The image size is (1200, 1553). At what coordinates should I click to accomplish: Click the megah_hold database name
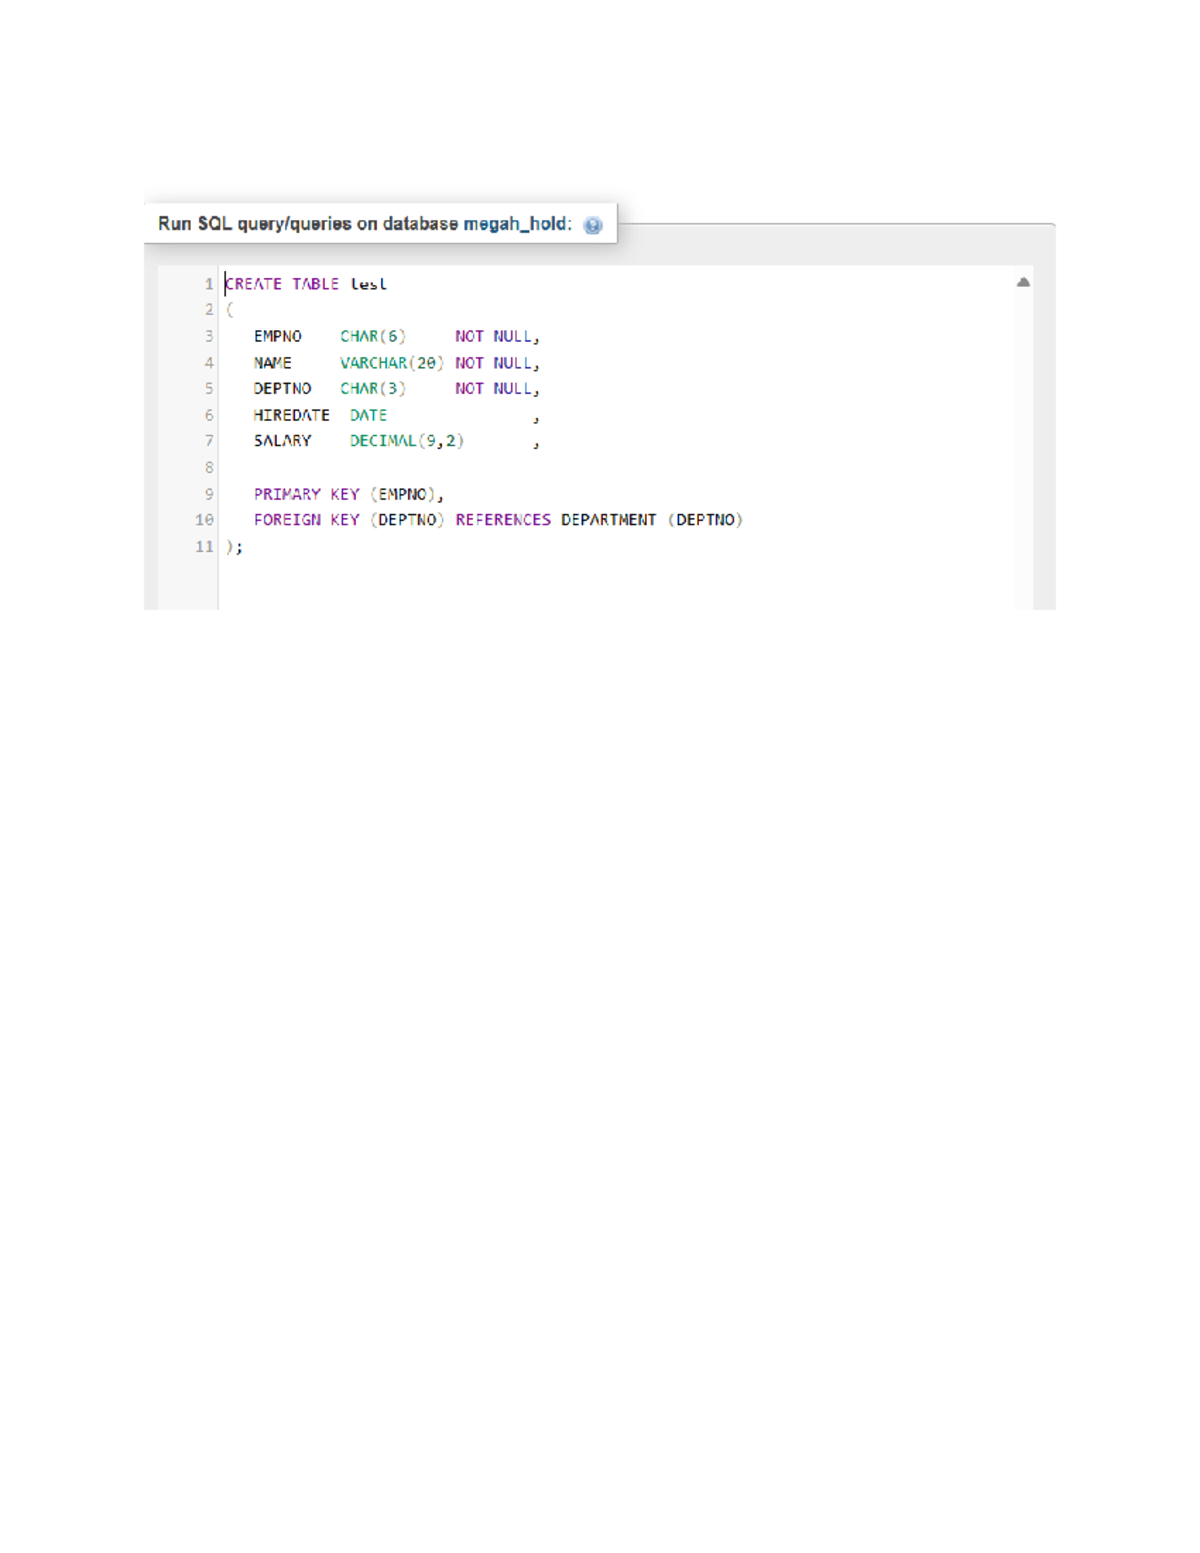click(516, 224)
